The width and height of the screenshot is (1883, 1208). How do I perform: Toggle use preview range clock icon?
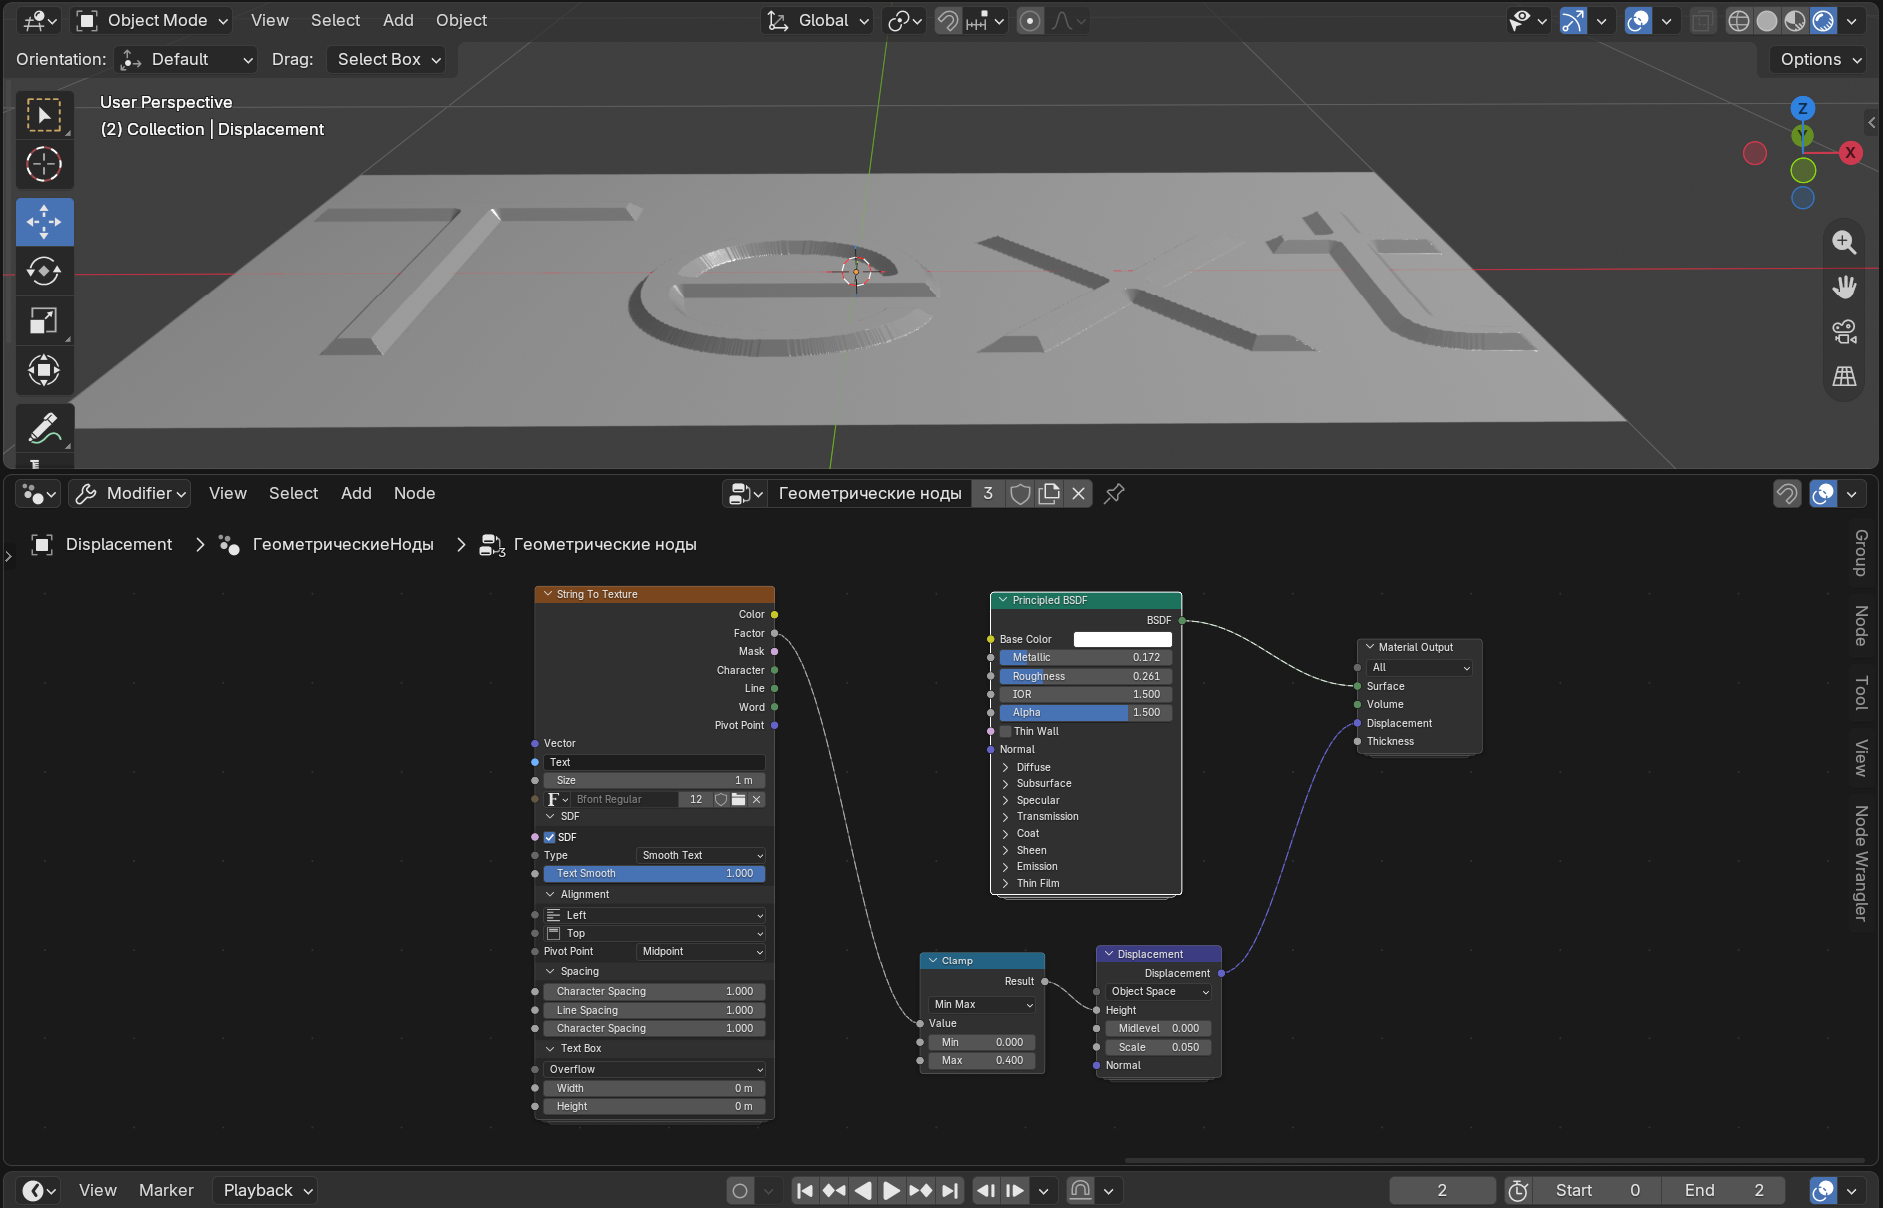click(1518, 1190)
